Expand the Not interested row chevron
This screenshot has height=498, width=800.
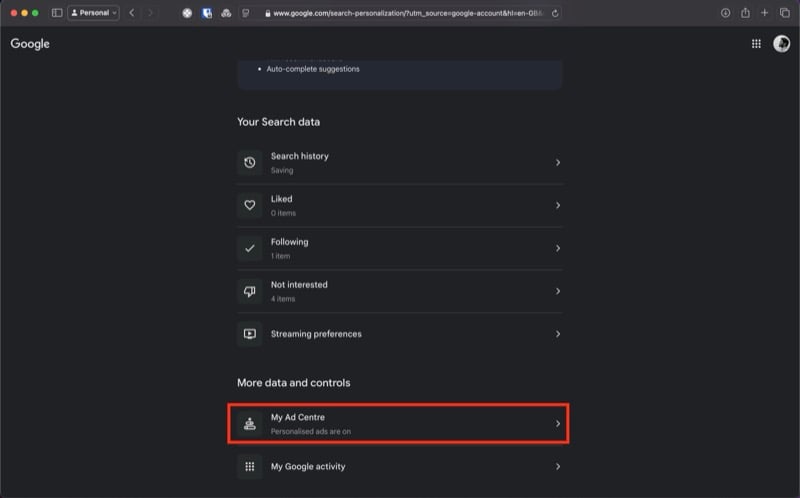[558, 291]
